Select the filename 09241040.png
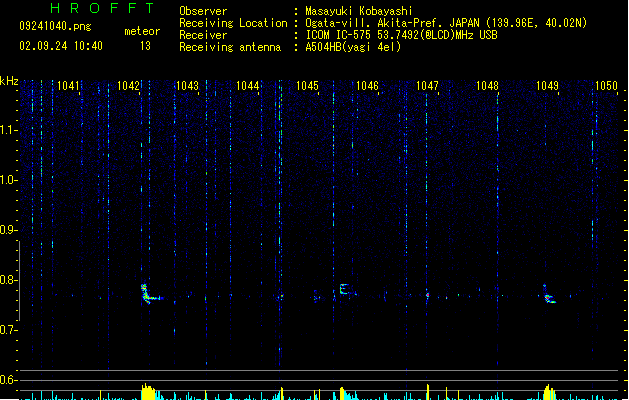Screen dimensions: 629x400 point(55,26)
